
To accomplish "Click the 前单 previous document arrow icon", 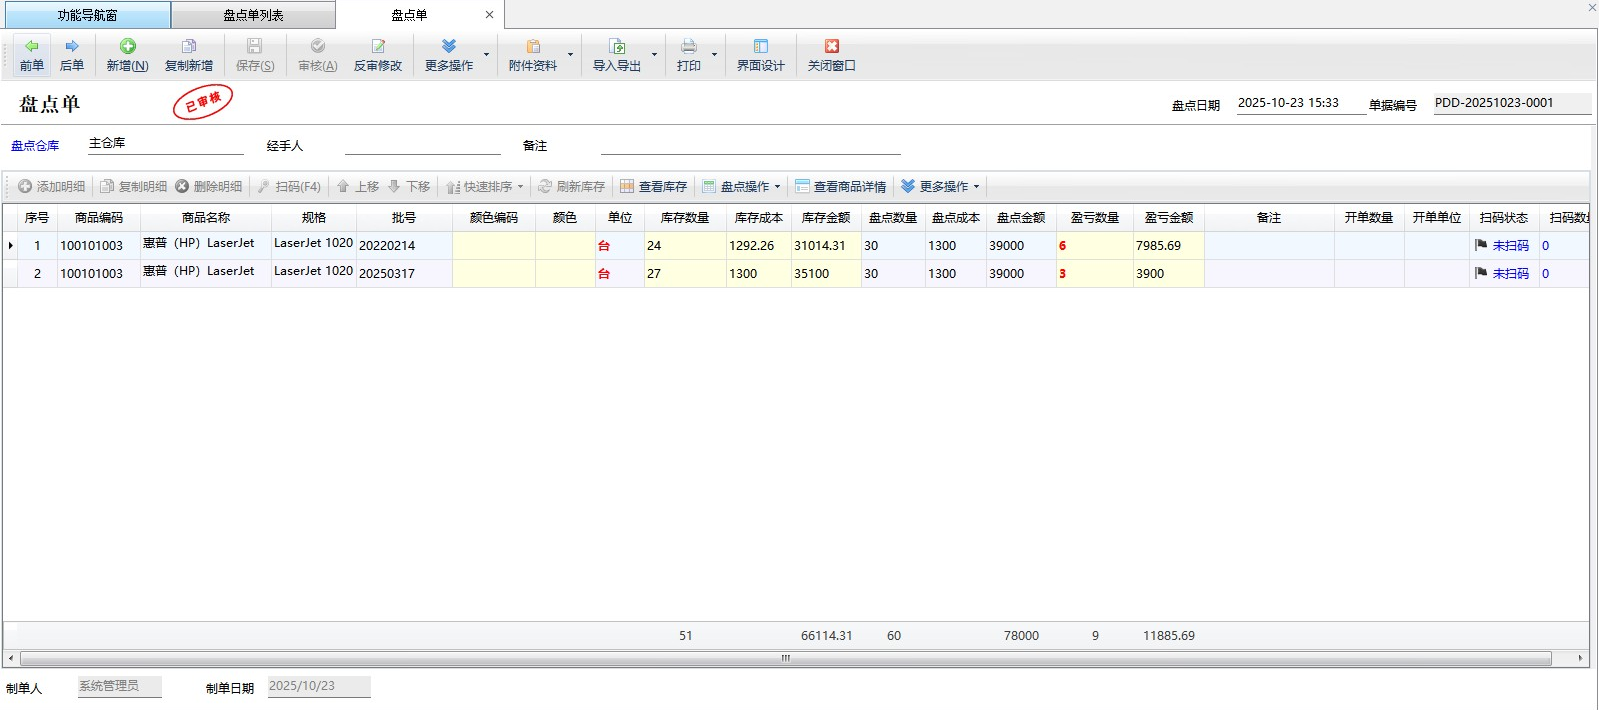I will click(x=32, y=47).
